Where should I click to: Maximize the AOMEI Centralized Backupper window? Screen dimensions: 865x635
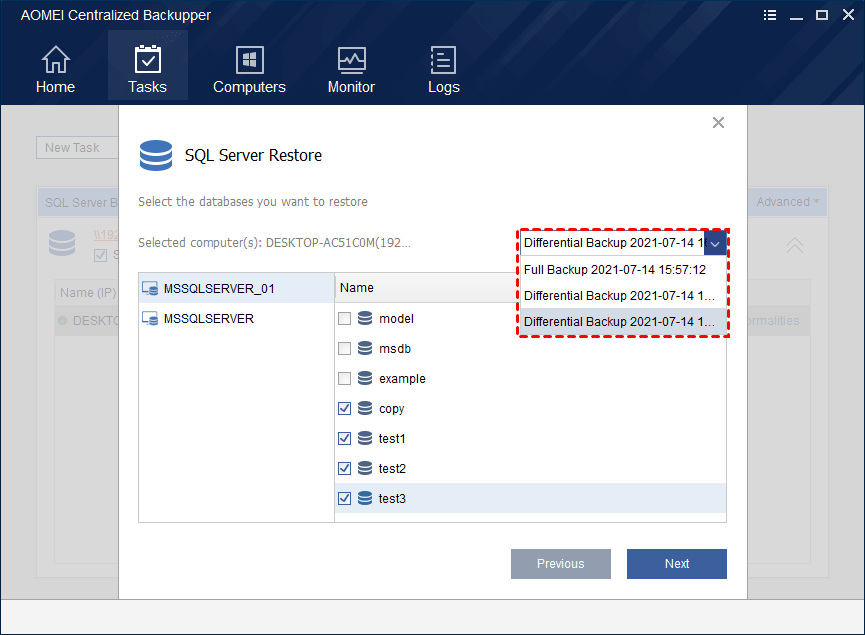tap(822, 15)
